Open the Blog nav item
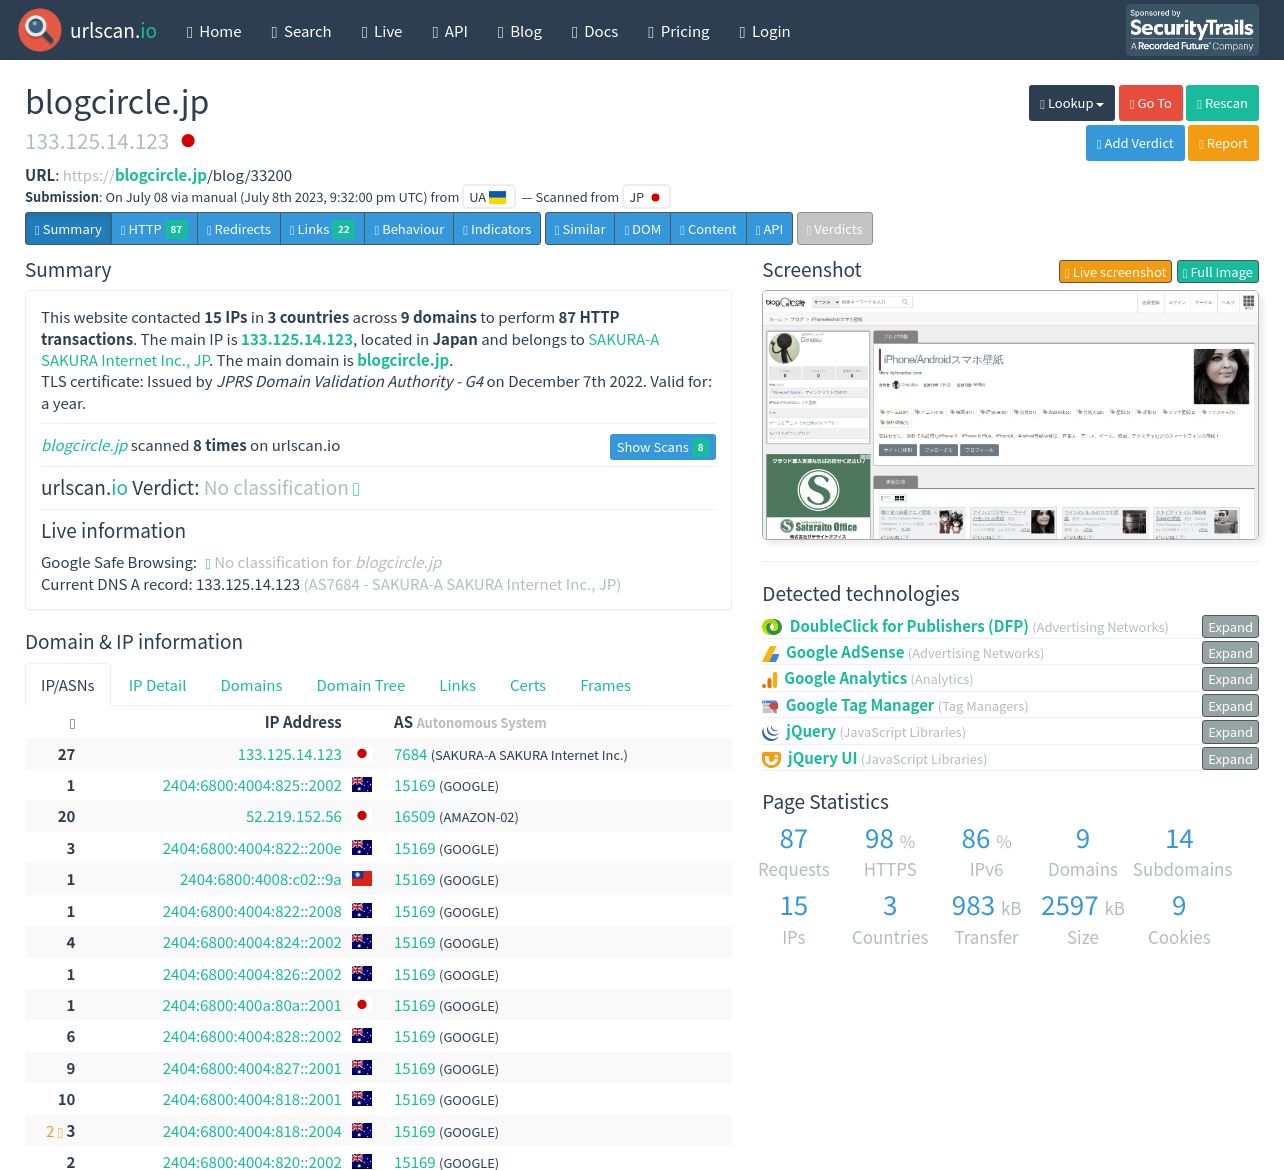Image resolution: width=1284 pixels, height=1170 pixels. click(519, 31)
